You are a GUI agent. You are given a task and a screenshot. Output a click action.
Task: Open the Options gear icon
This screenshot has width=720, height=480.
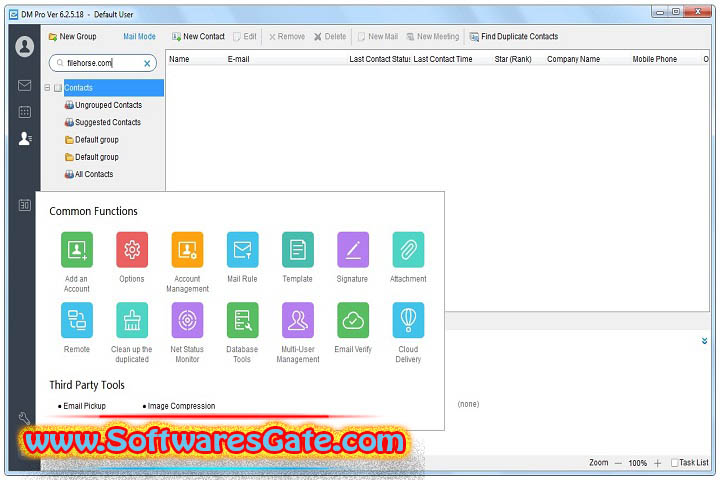pyautogui.click(x=132, y=249)
